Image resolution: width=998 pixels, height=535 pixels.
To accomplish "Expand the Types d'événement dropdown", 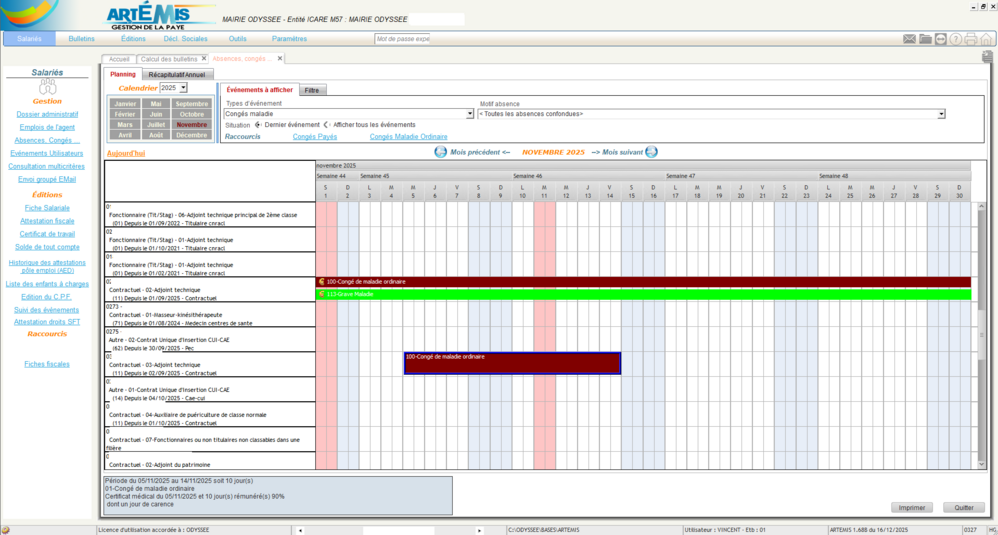I will [470, 114].
